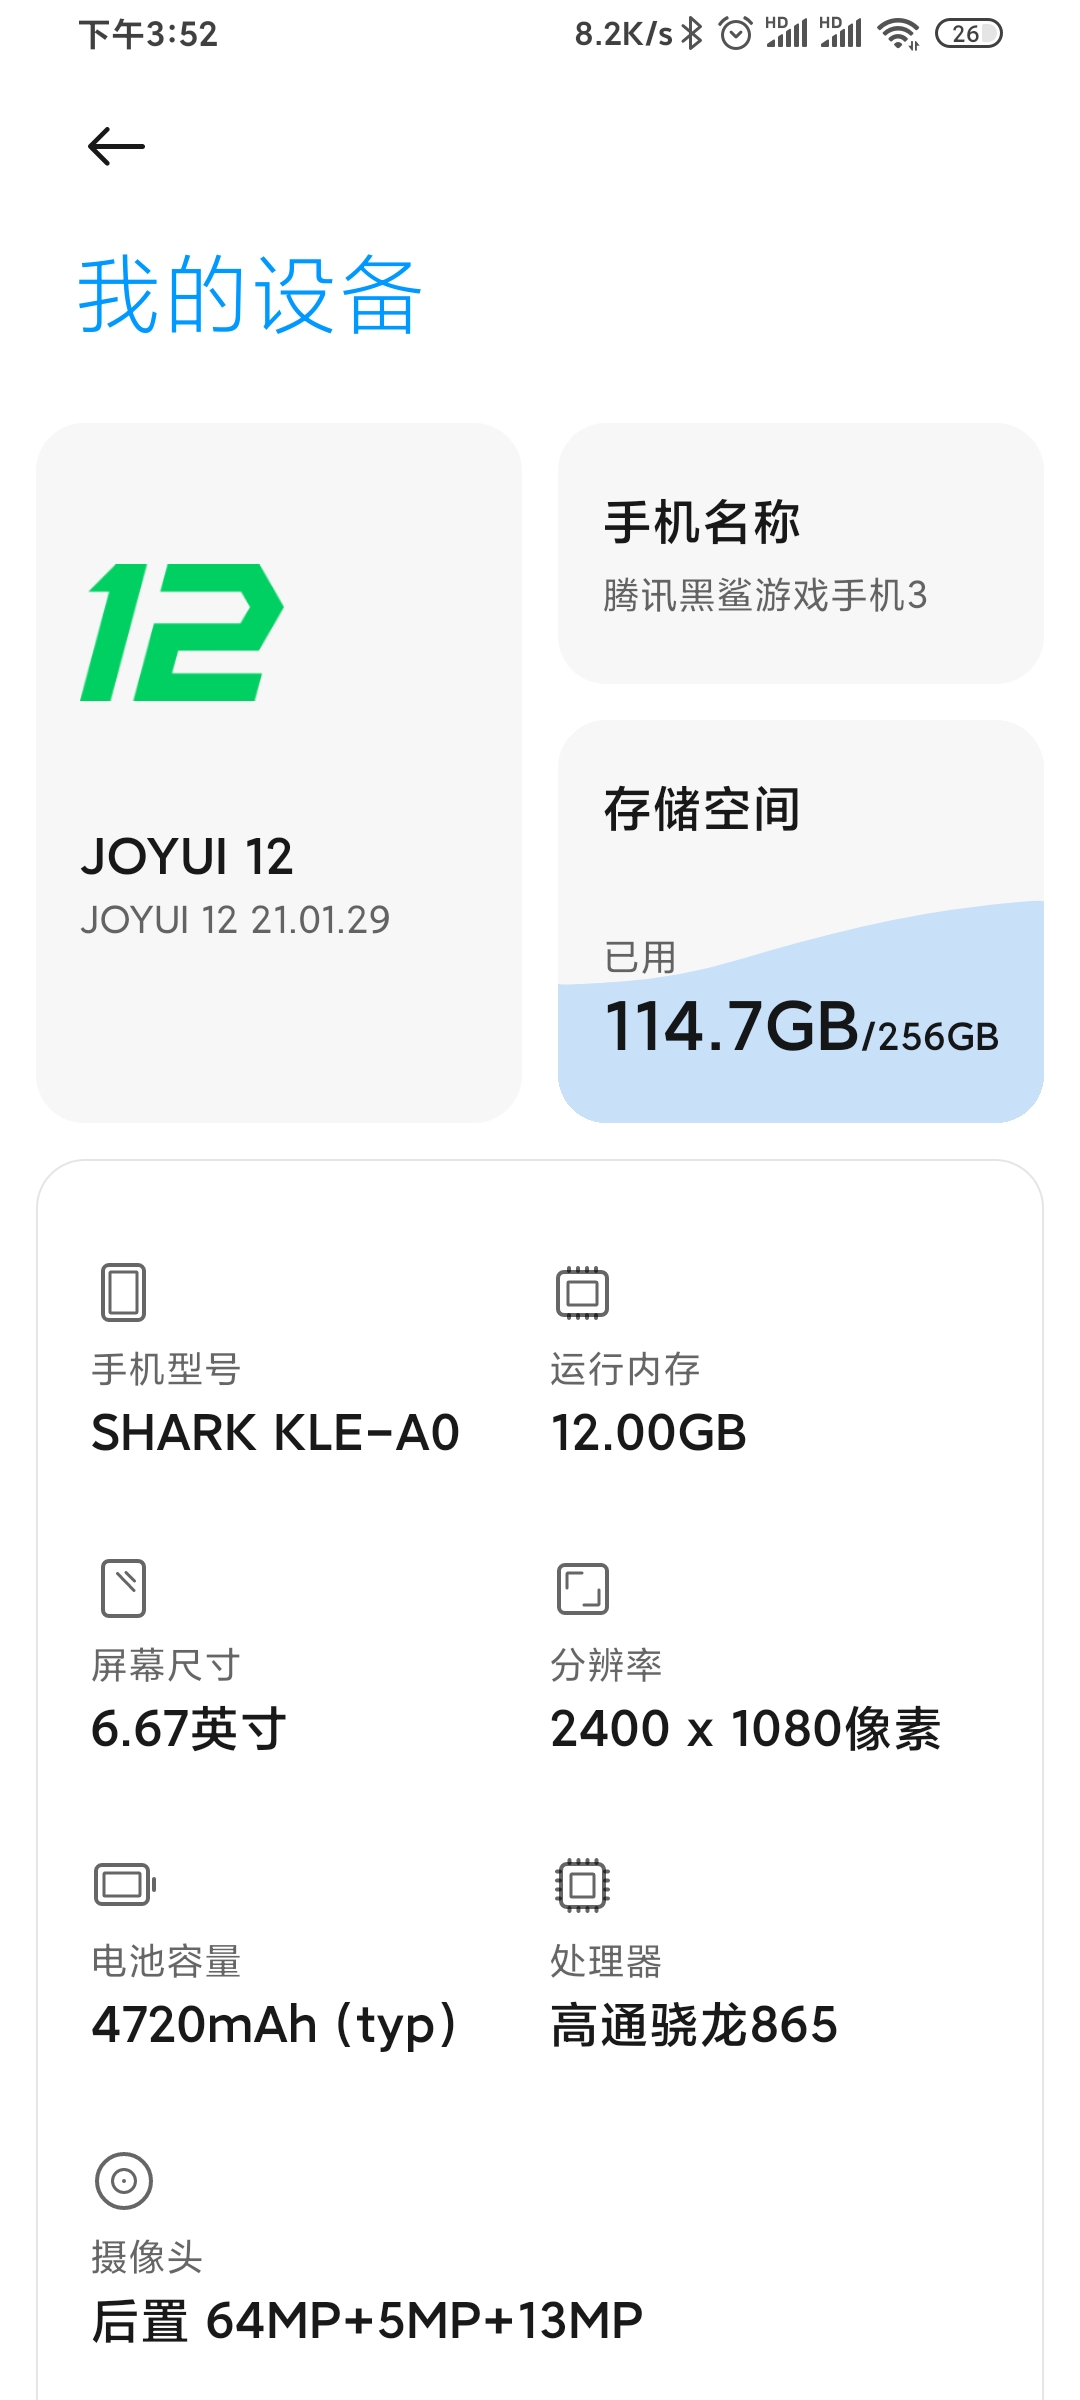1080x2400 pixels.
Task: Tap the Bluetooth status bar icon
Action: (x=692, y=34)
